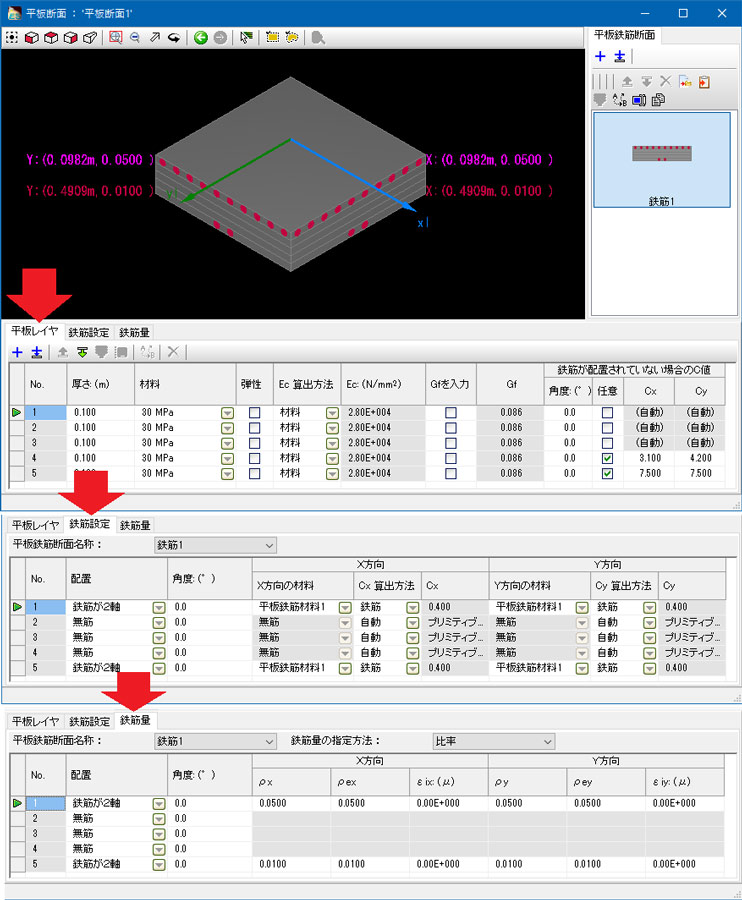This screenshot has height=900, width=742.
Task: Click the blue plus icon in the 平板鉄筋断面 panel
Action: pyautogui.click(x=600, y=56)
